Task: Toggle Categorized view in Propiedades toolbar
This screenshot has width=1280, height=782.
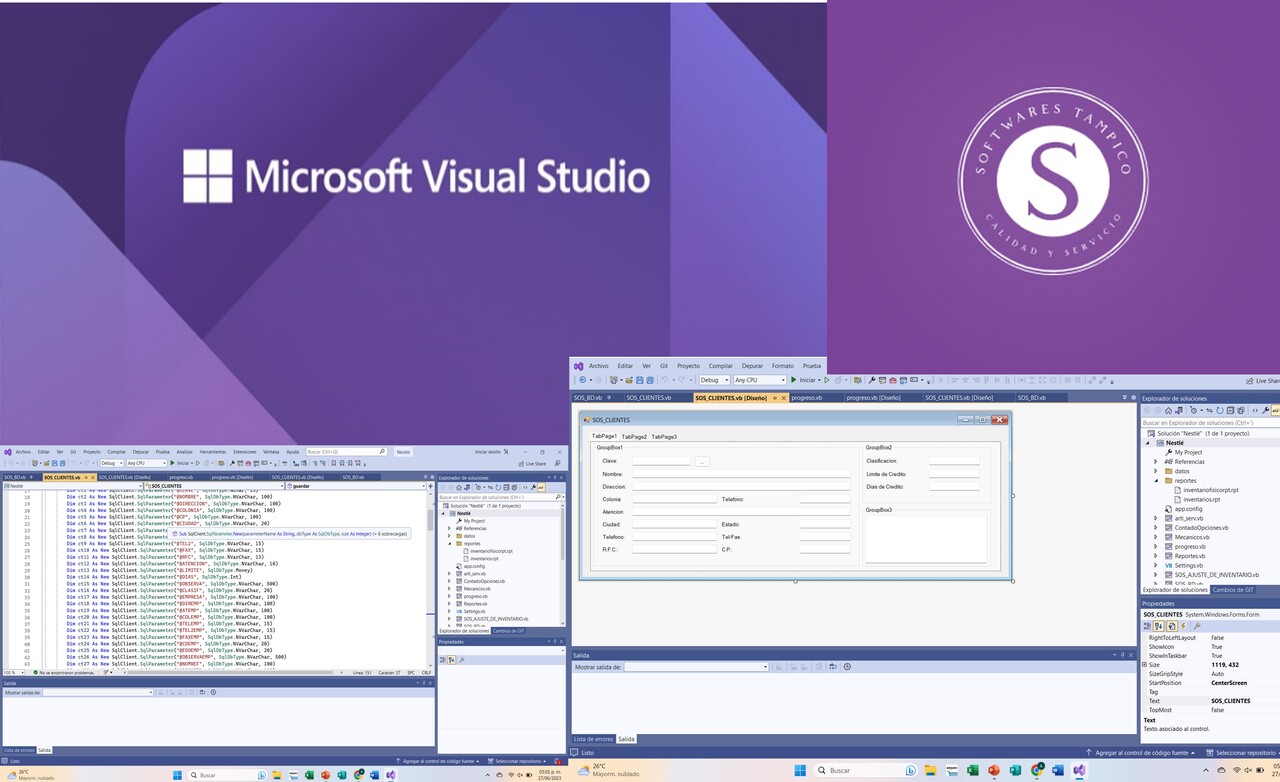Action: pyautogui.click(x=1147, y=626)
